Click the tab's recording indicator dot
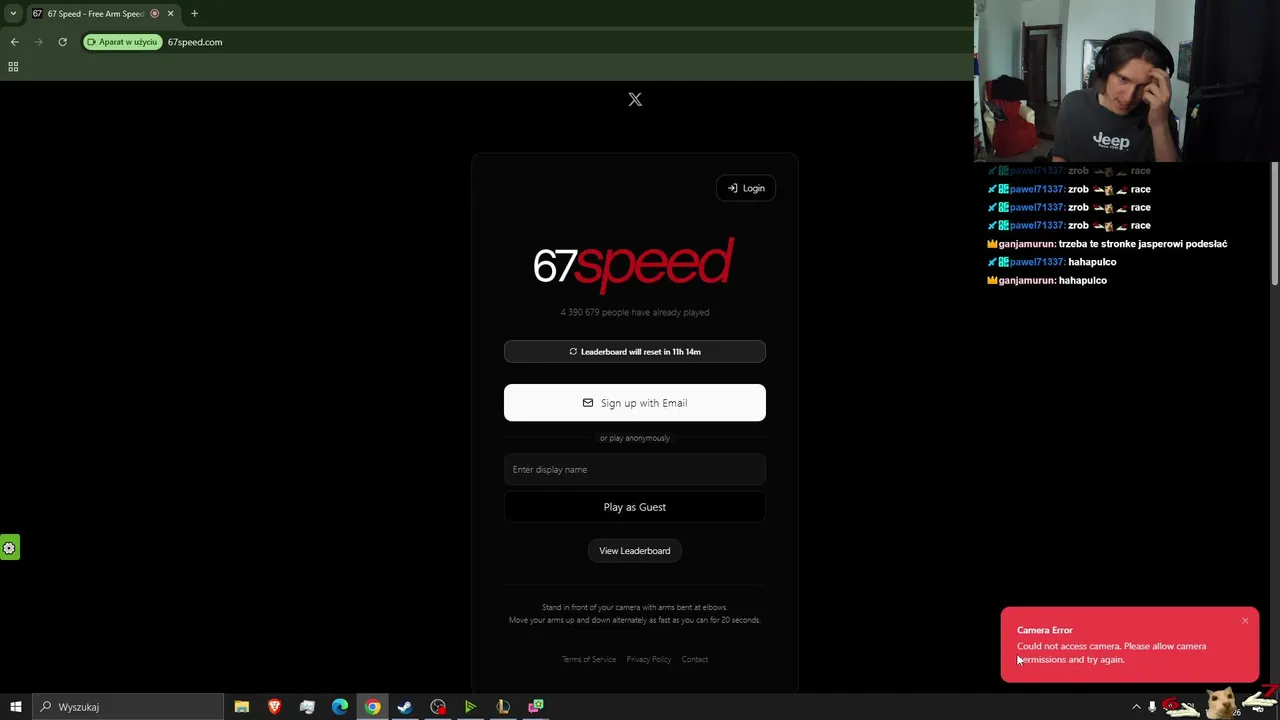This screenshot has width=1280, height=720. coord(154,14)
